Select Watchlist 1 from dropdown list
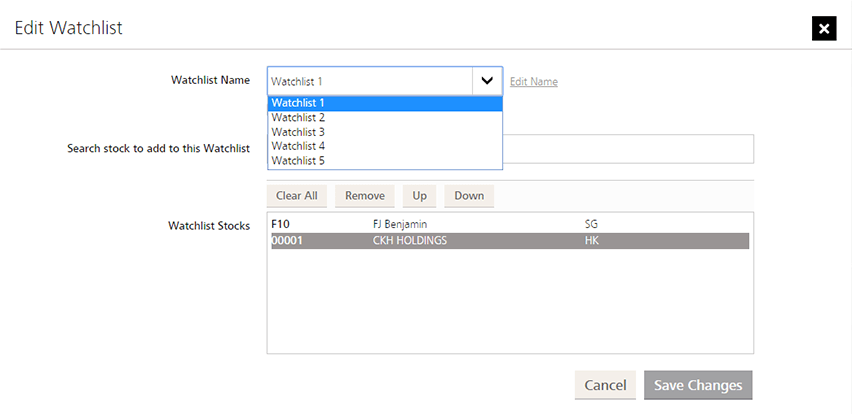The image size is (852, 415). click(x=385, y=103)
